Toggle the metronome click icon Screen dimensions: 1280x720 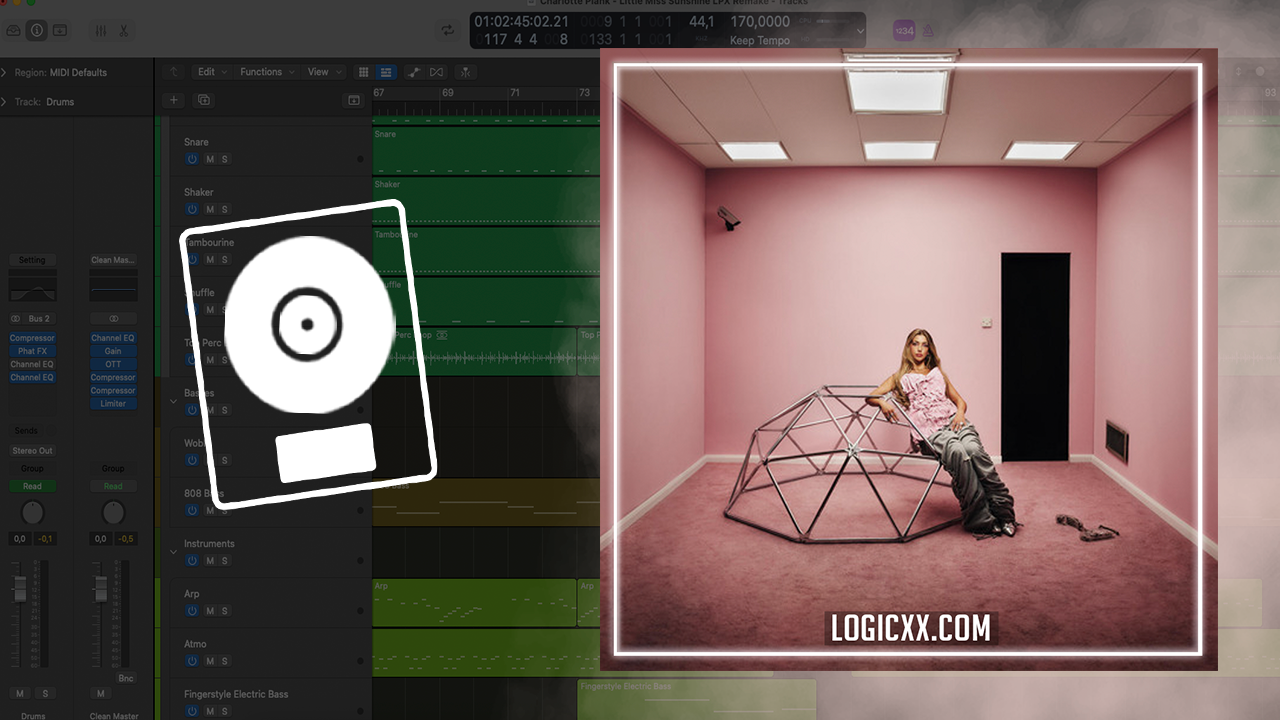coord(928,31)
